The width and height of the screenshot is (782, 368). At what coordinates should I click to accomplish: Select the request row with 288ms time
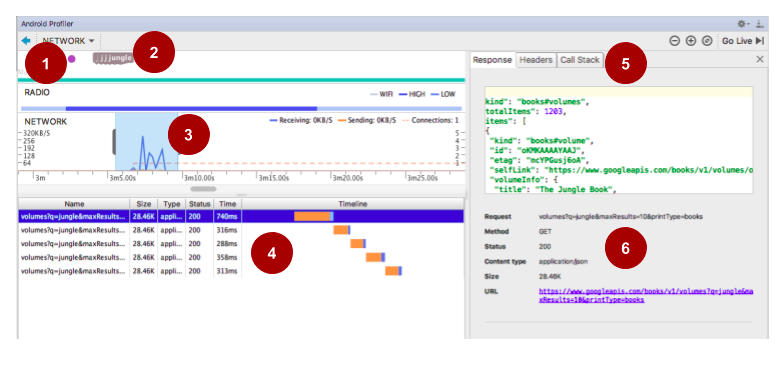click(241, 243)
